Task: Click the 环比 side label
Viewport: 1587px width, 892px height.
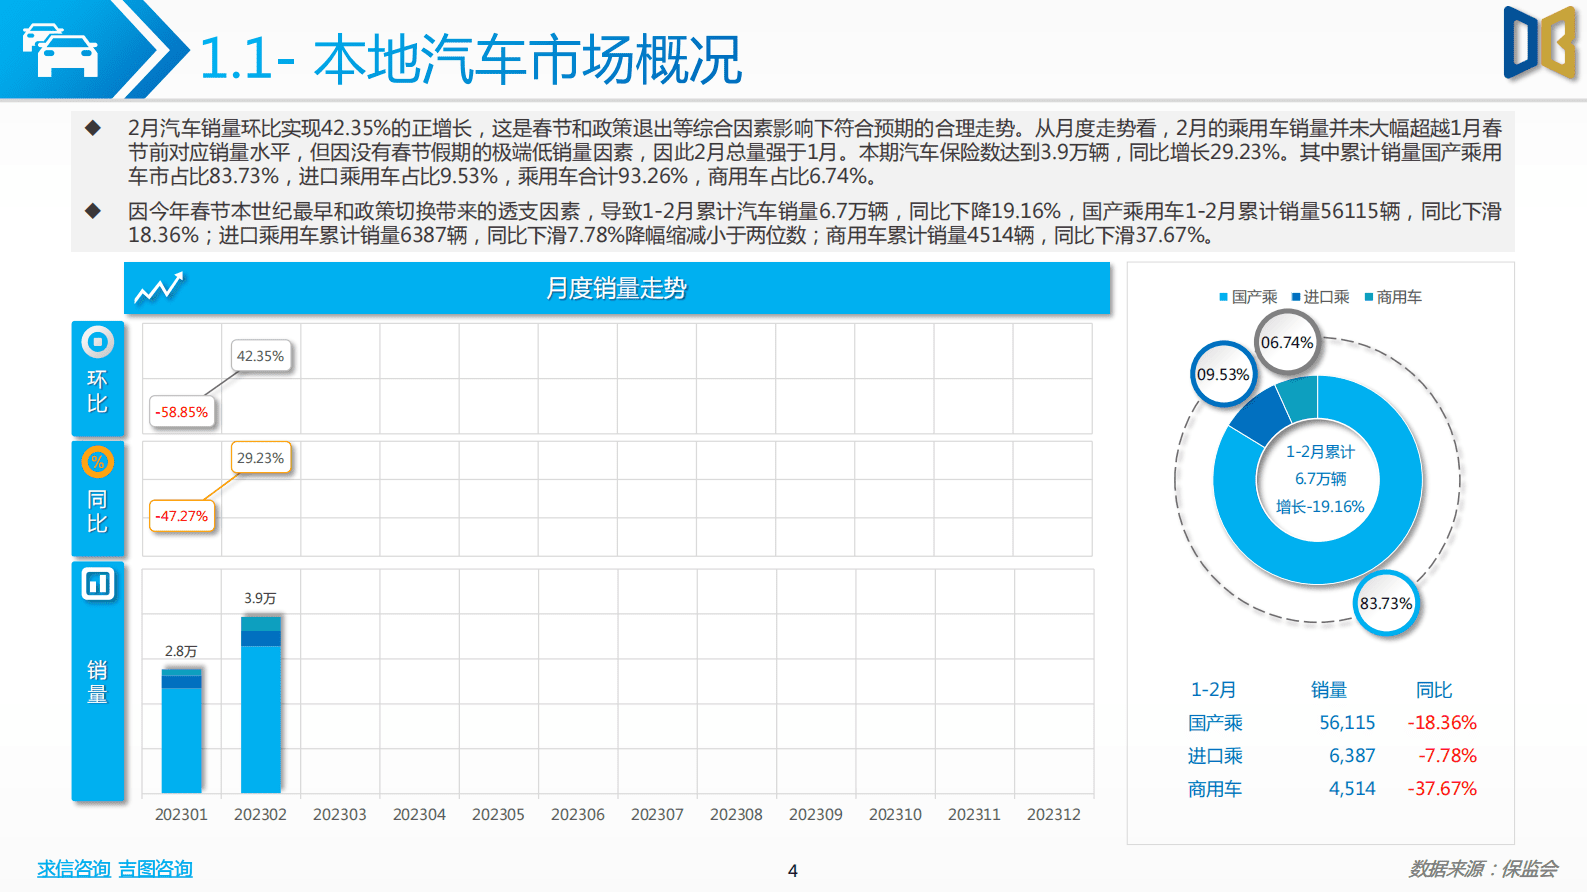Action: tap(97, 392)
